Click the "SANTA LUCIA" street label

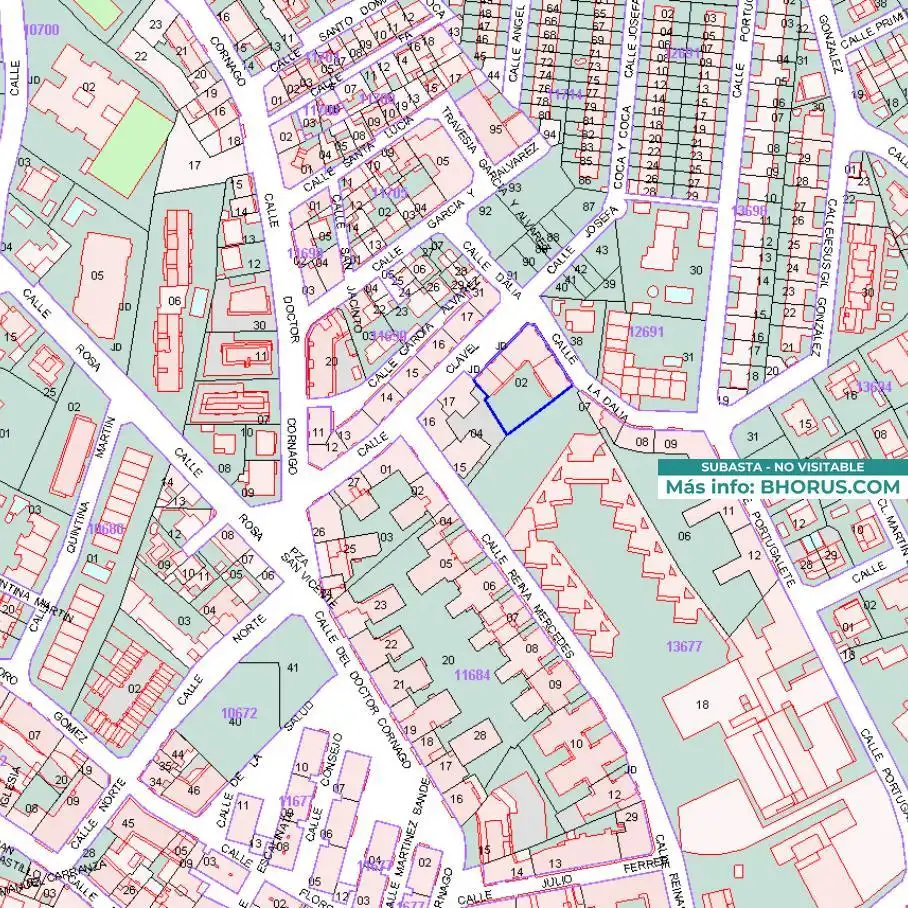pos(379,143)
